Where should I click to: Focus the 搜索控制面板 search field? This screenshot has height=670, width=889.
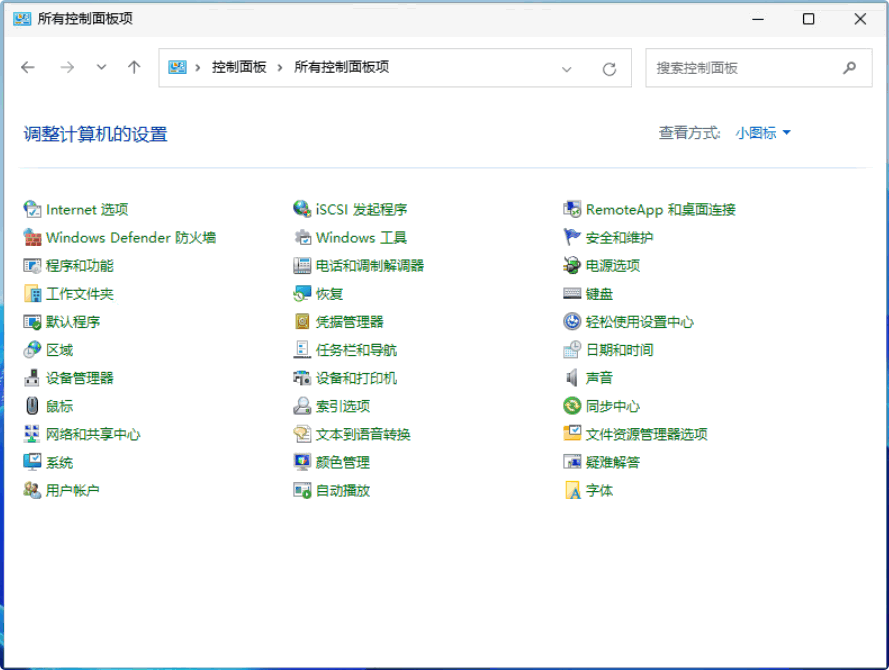[x=759, y=68]
